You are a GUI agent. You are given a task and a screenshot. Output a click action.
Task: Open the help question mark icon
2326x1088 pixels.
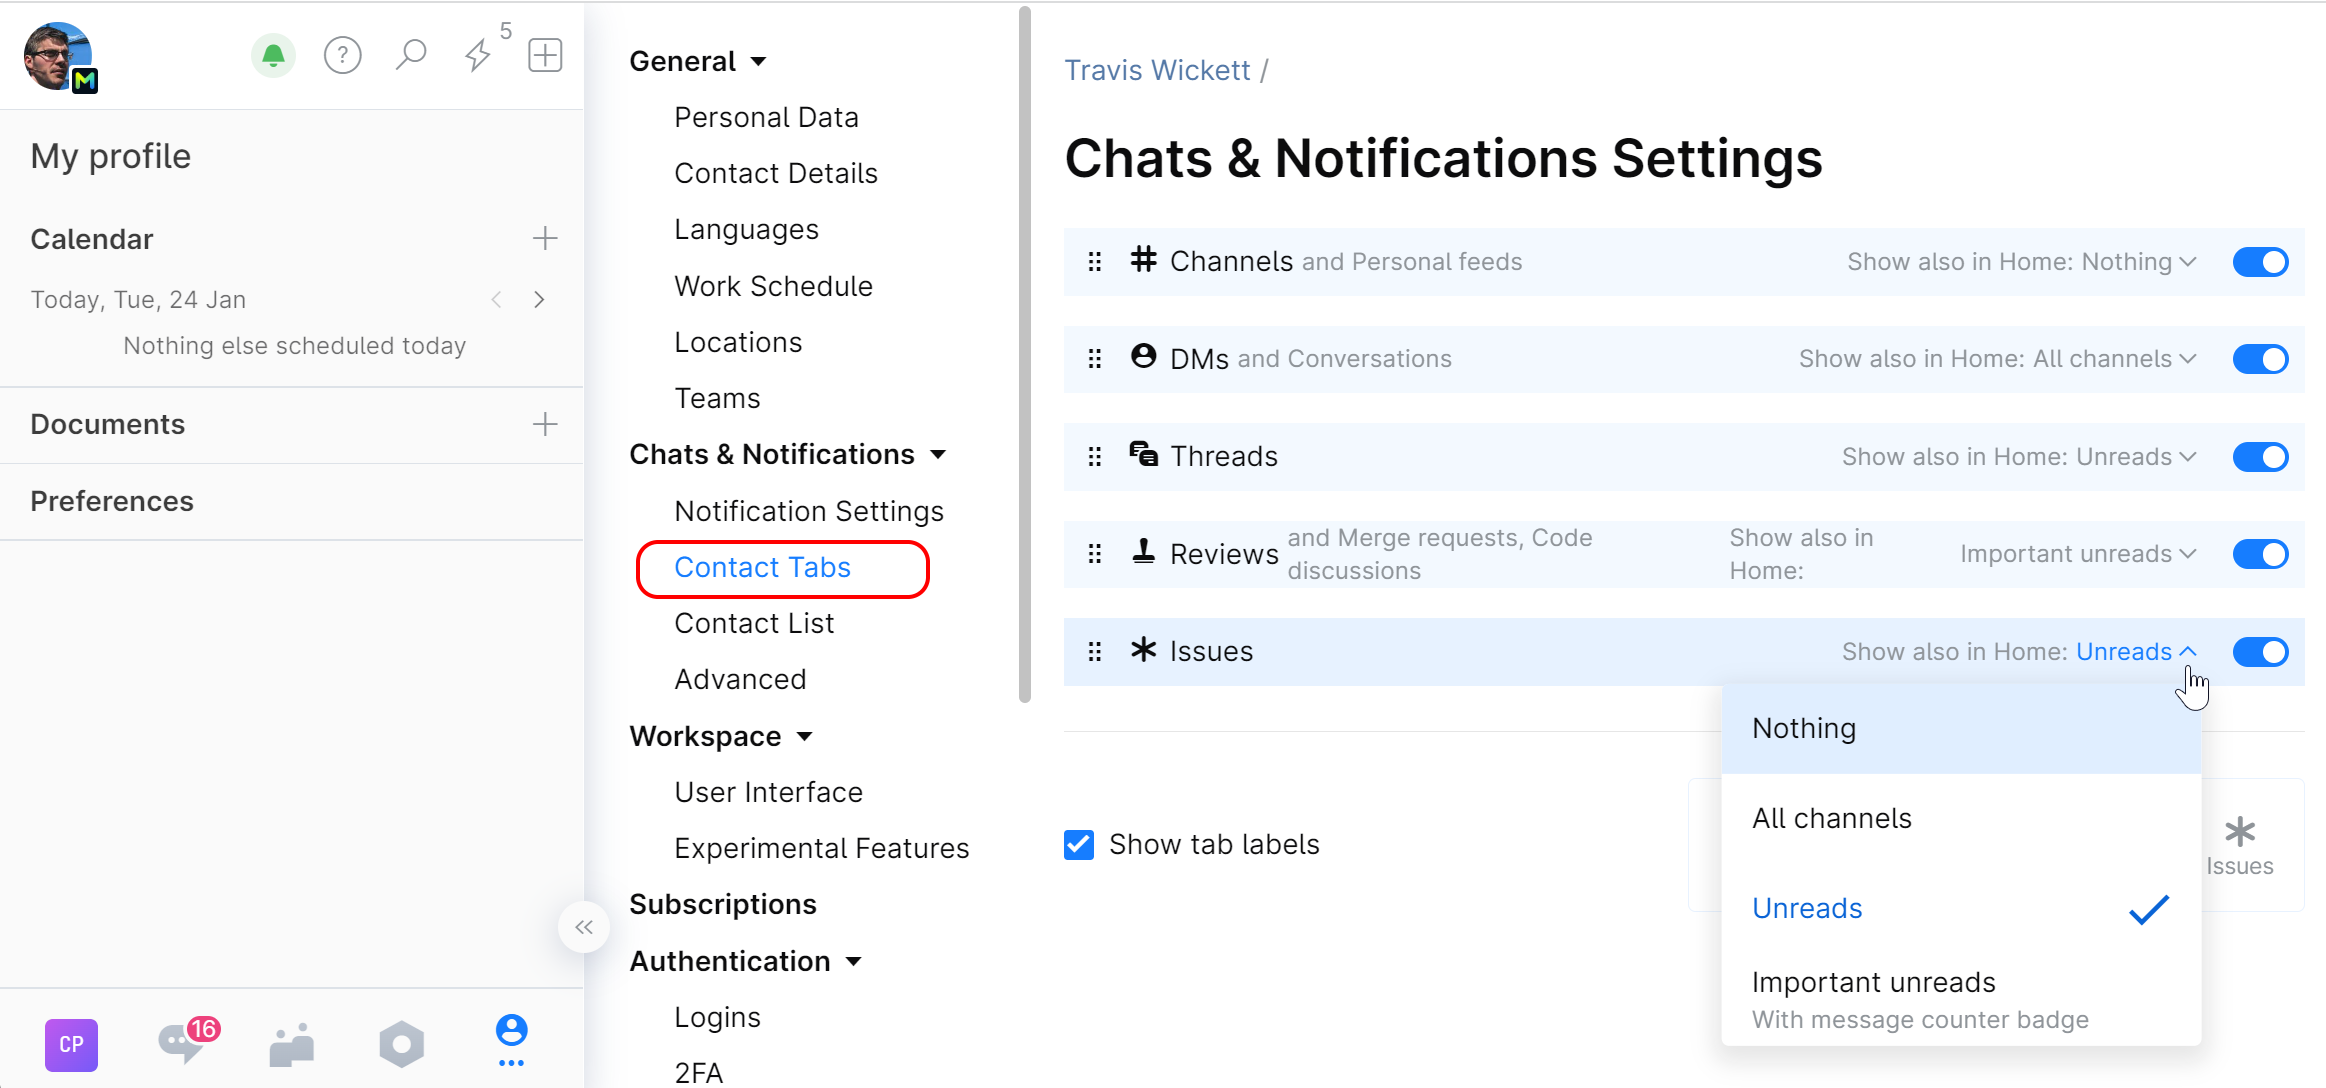click(x=342, y=55)
